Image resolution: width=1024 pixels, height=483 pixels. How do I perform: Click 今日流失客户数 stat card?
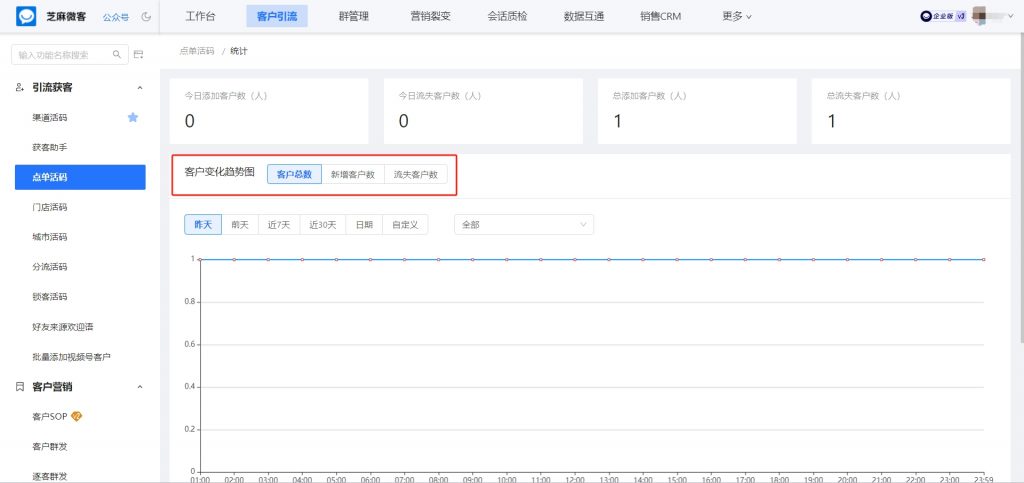[483, 111]
